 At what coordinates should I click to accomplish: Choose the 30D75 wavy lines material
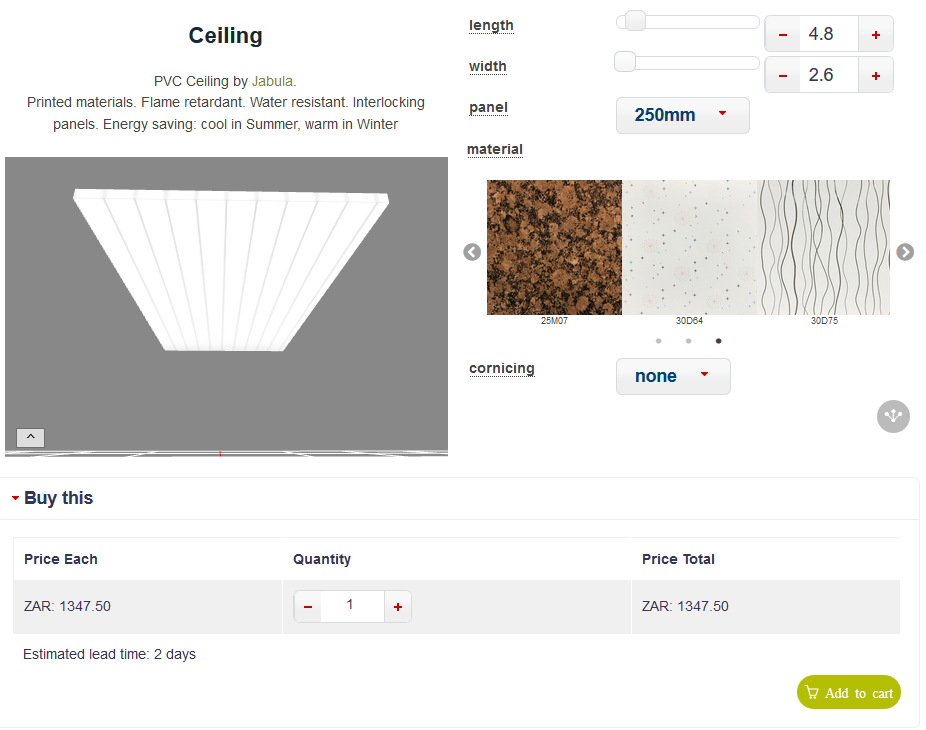click(824, 247)
